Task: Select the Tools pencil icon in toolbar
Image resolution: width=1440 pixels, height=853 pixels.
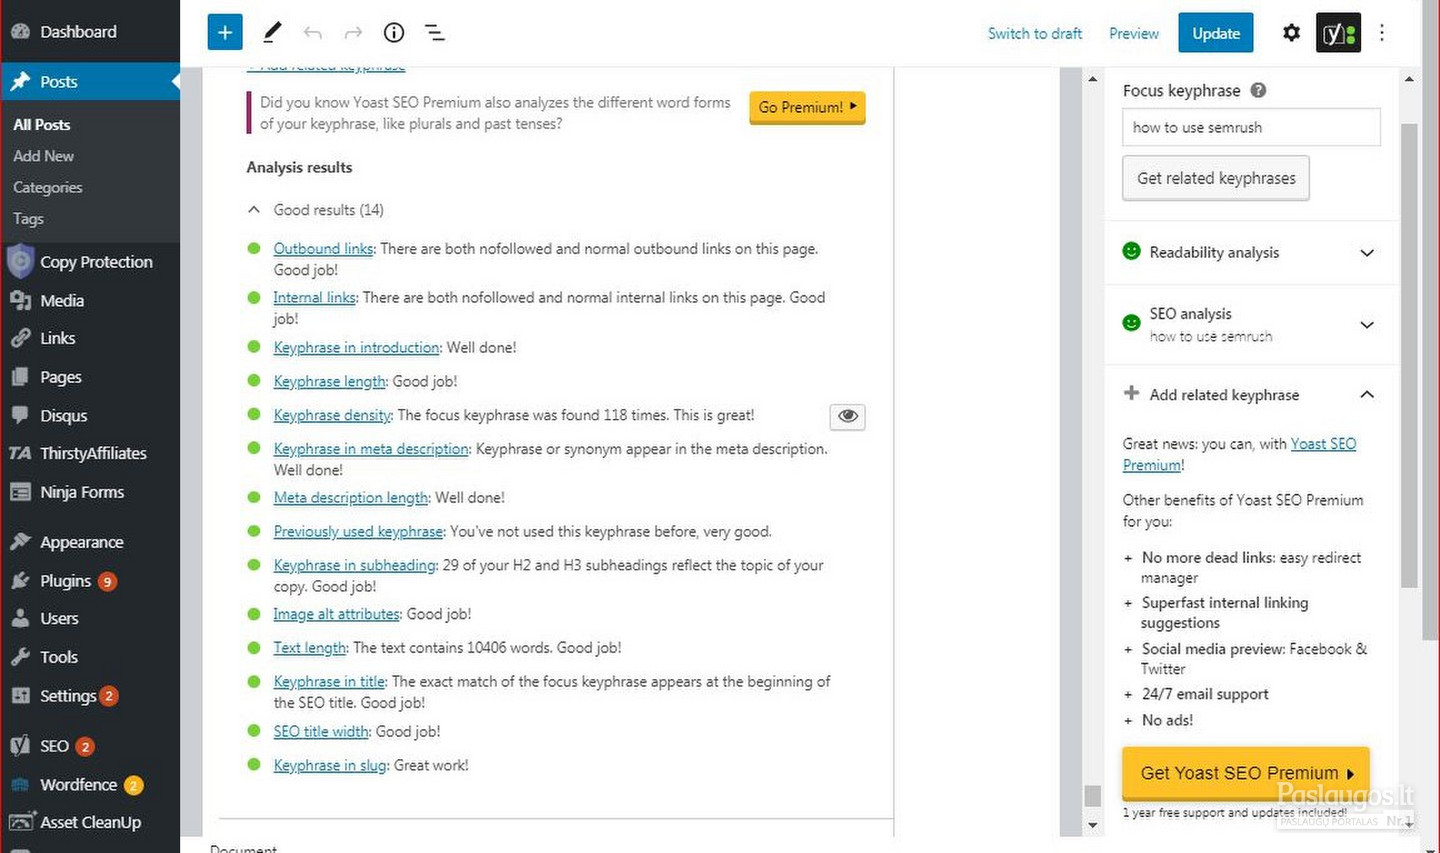Action: pos(272,32)
